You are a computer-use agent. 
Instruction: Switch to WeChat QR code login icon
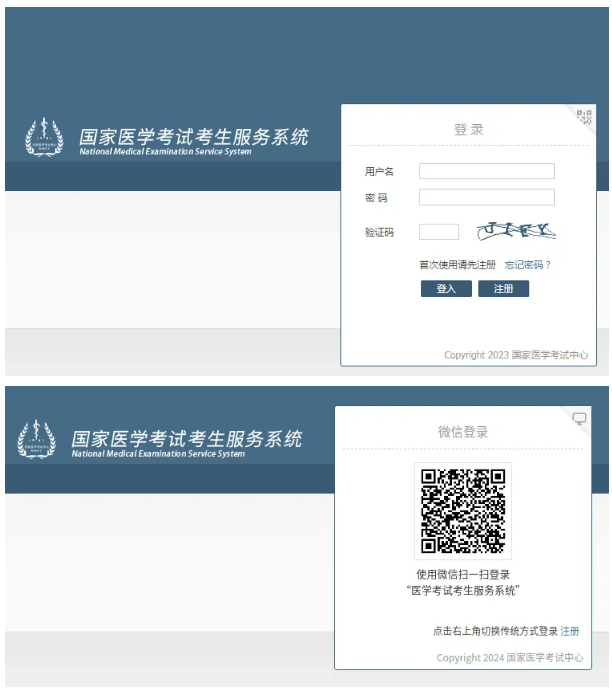(584, 117)
